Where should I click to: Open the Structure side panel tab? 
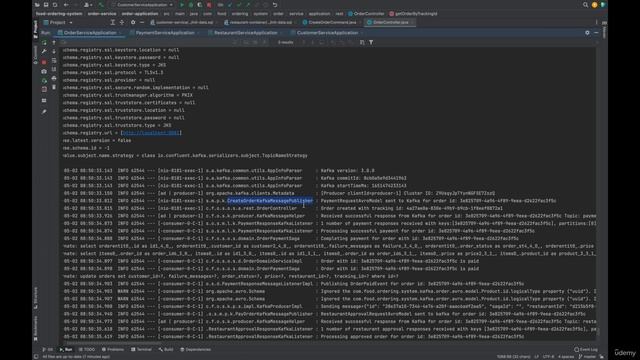pos(36,298)
